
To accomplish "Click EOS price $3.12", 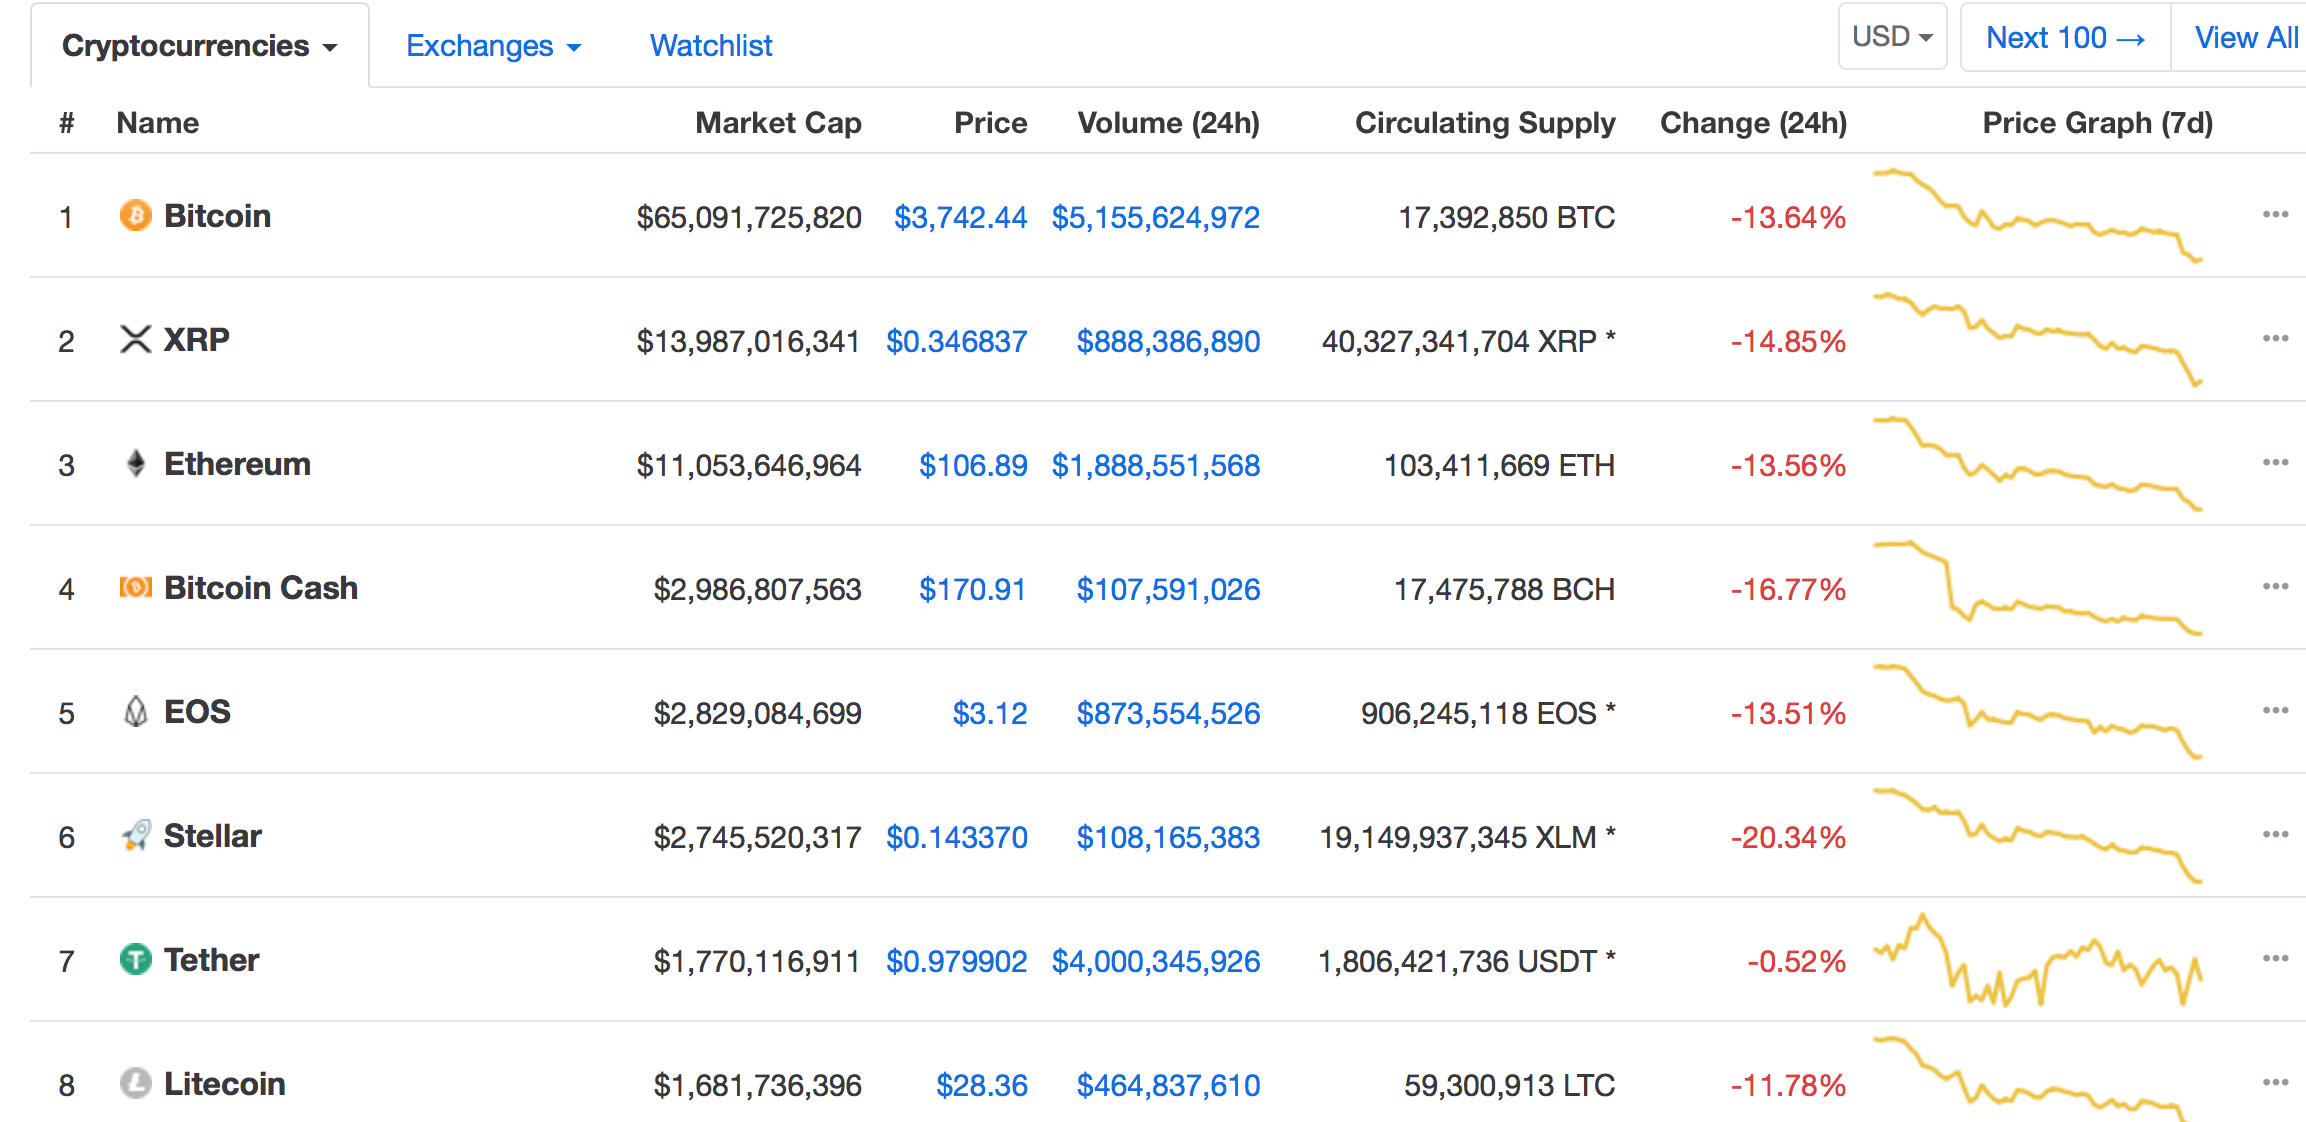I will point(990,713).
